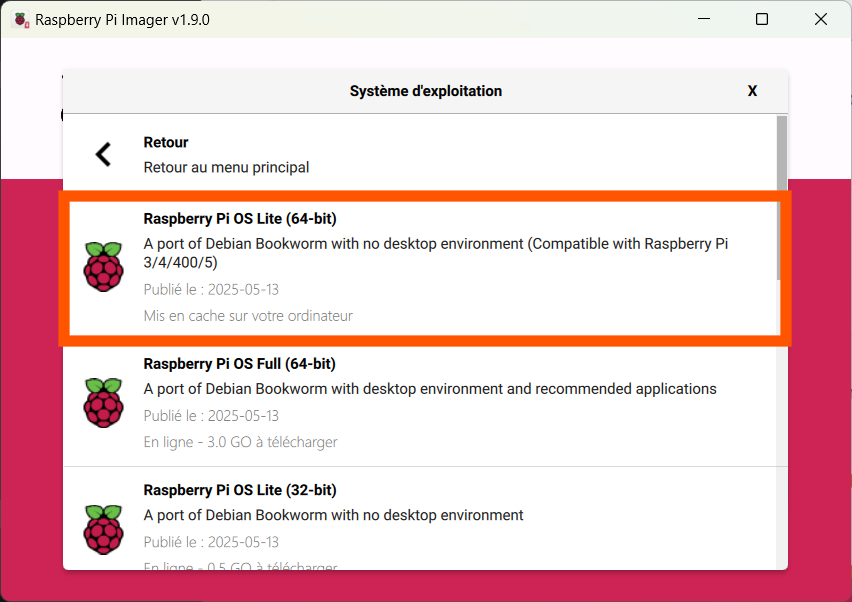Image resolution: width=852 pixels, height=602 pixels.
Task: Click the back chevron arrow icon
Action: (103, 155)
